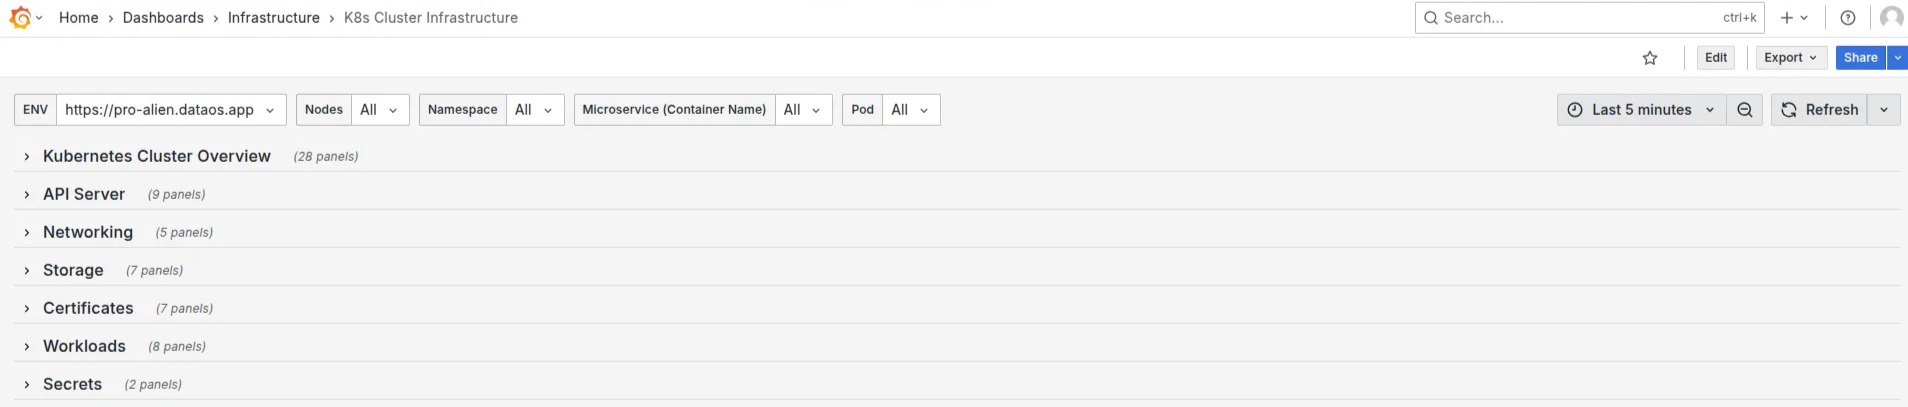Navigate to Infrastructure breadcrumb folder
Image resolution: width=1908 pixels, height=407 pixels.
(274, 18)
